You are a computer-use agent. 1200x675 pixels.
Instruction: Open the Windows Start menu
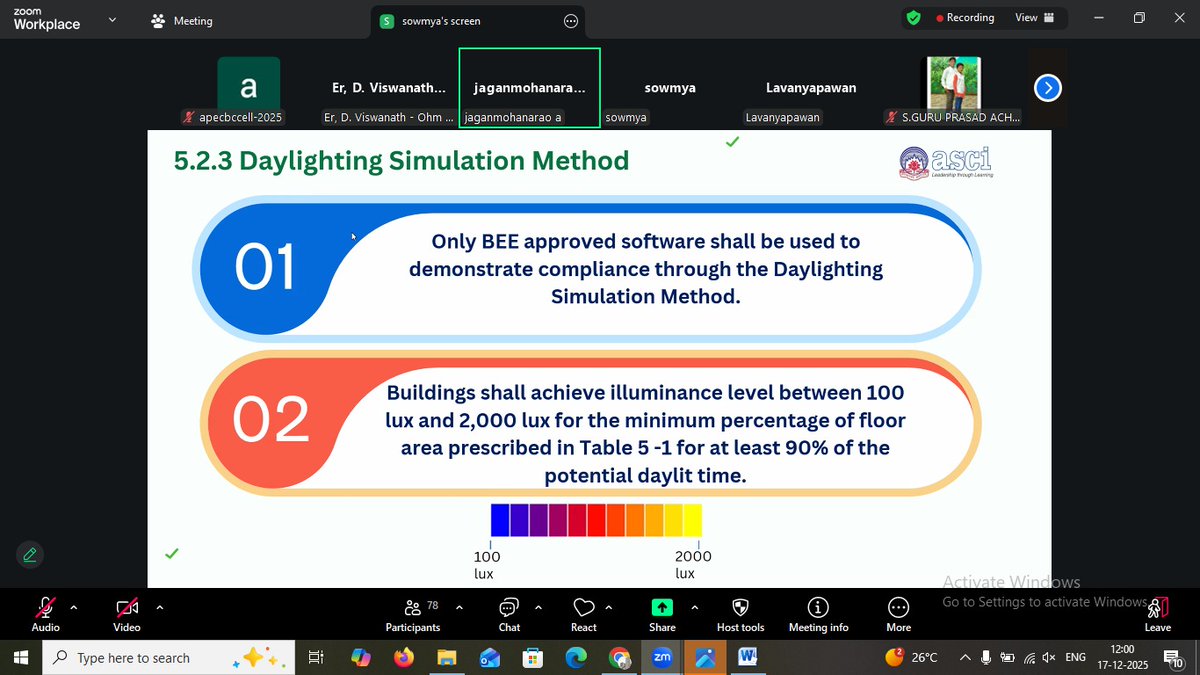point(22,657)
